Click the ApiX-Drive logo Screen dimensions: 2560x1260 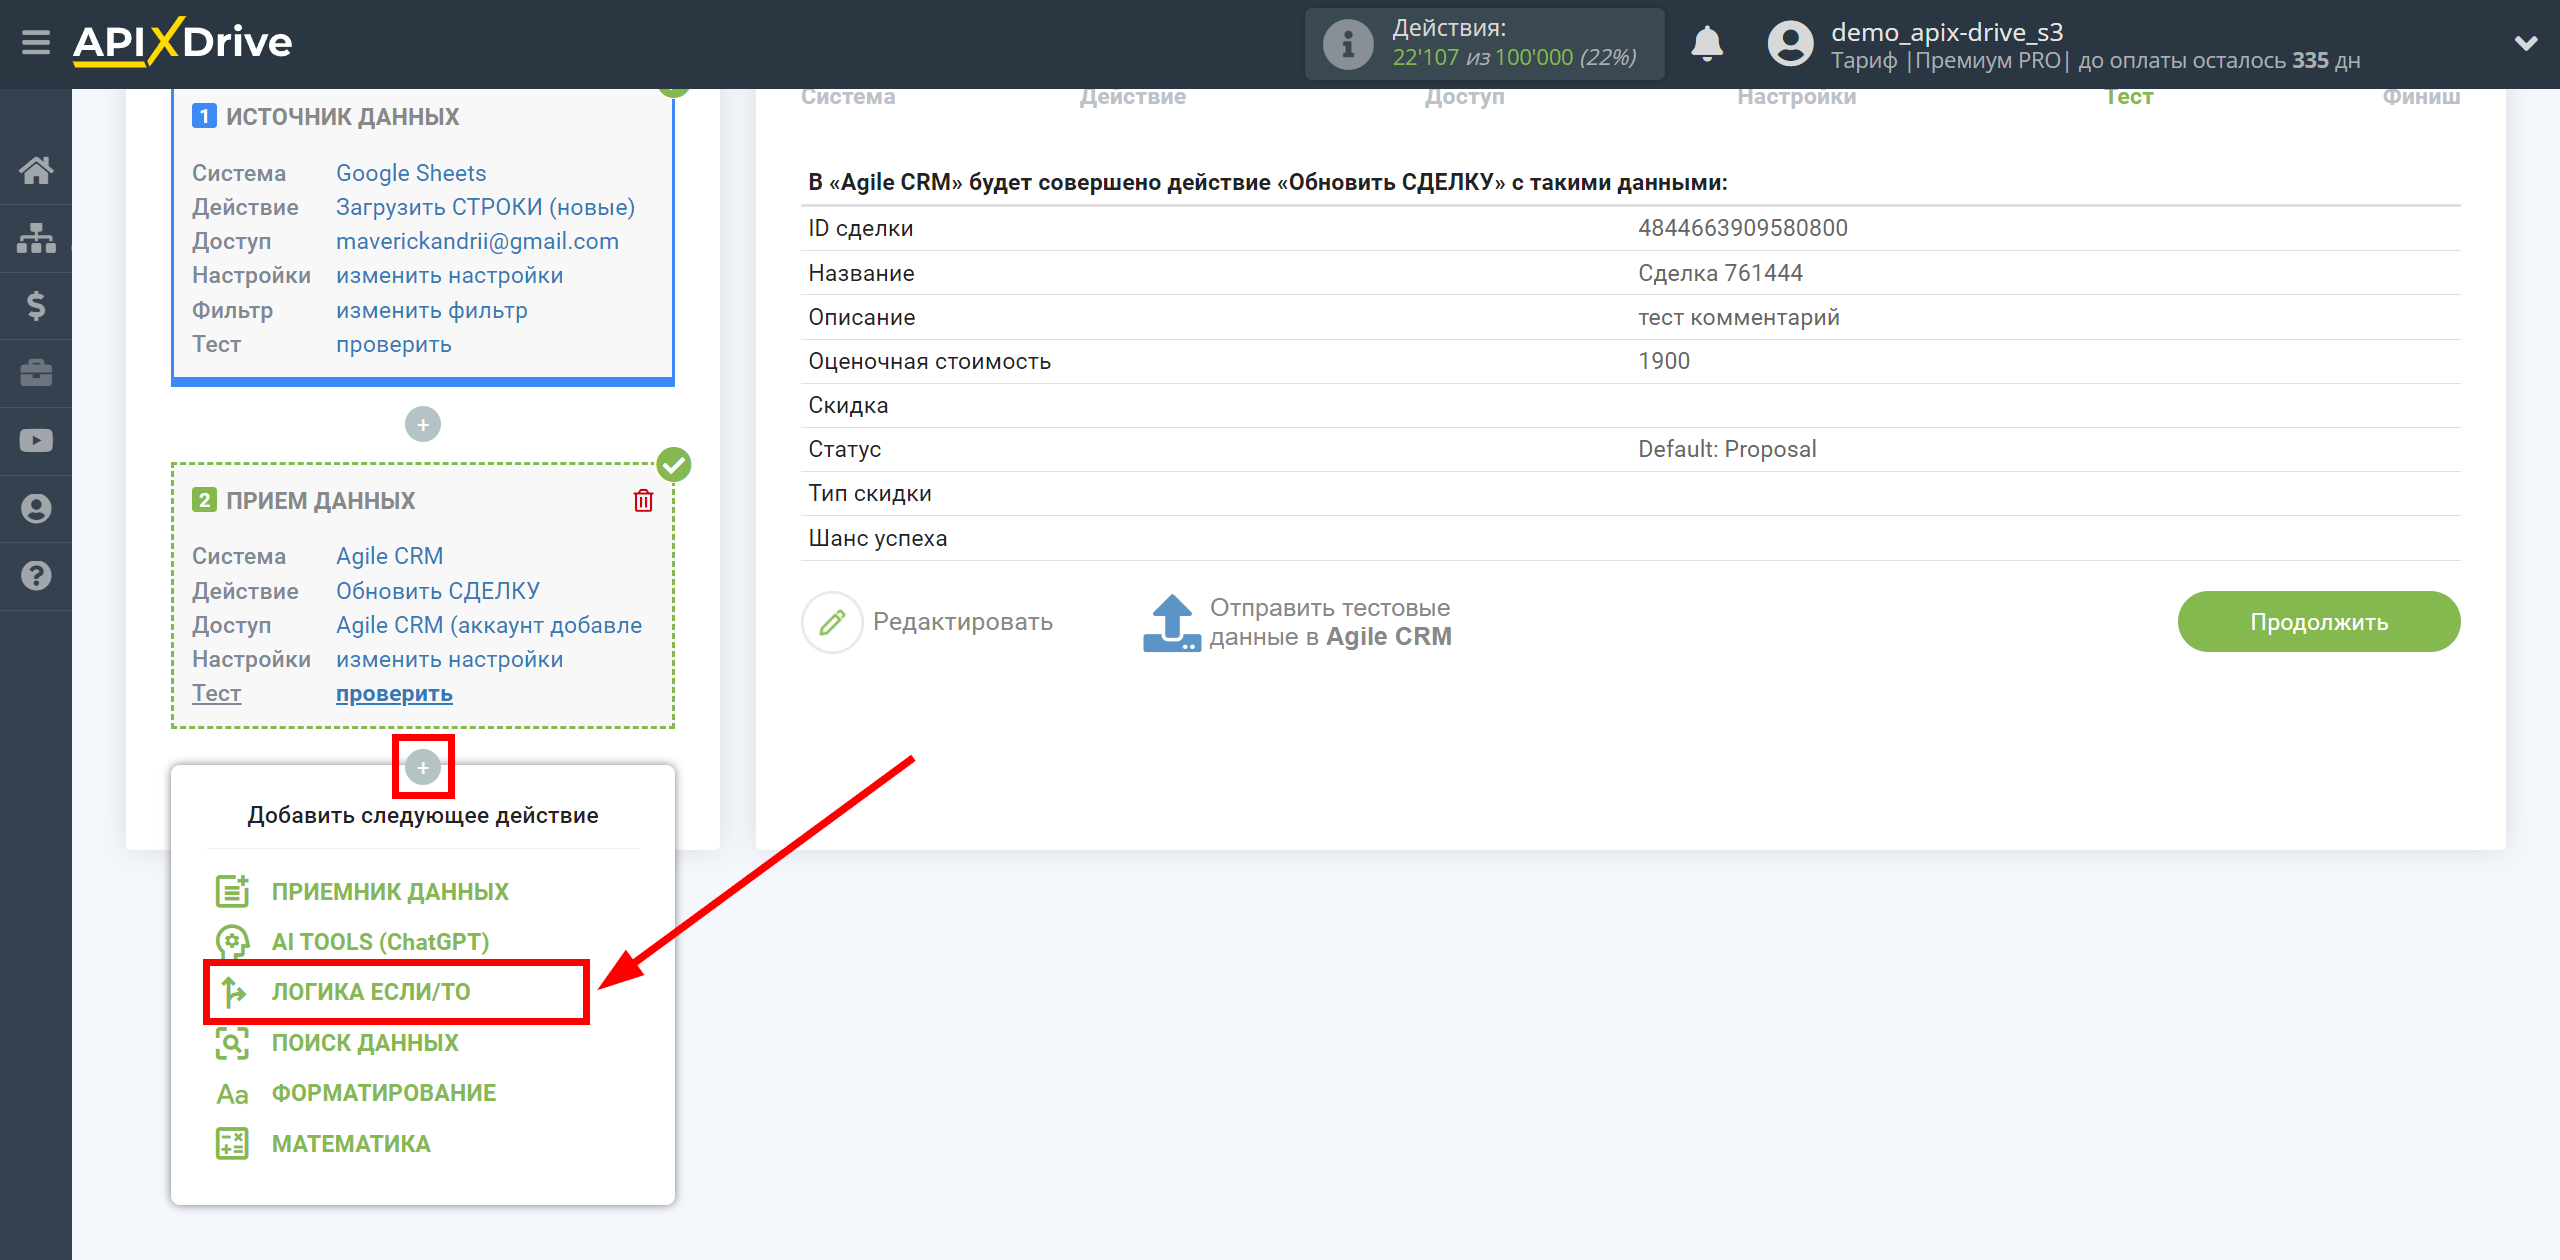182,42
